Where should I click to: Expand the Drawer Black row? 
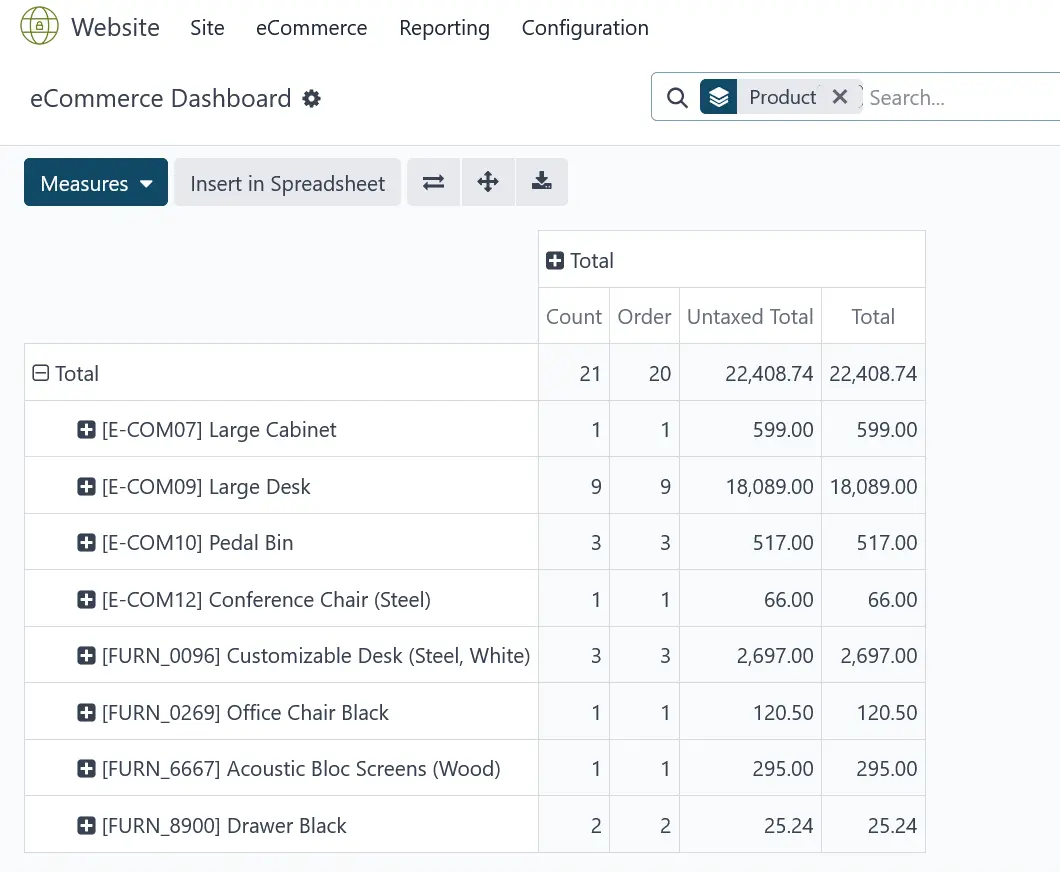(x=86, y=826)
